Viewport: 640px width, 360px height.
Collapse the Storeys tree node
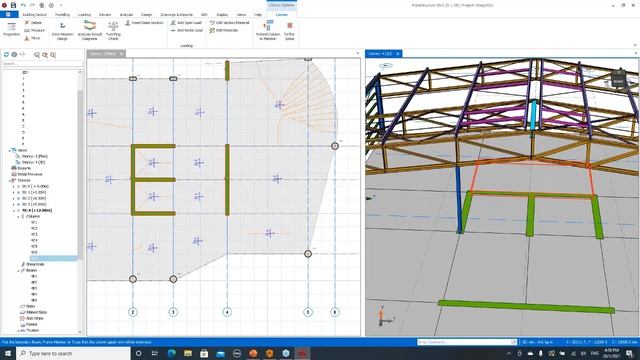pos(9,180)
